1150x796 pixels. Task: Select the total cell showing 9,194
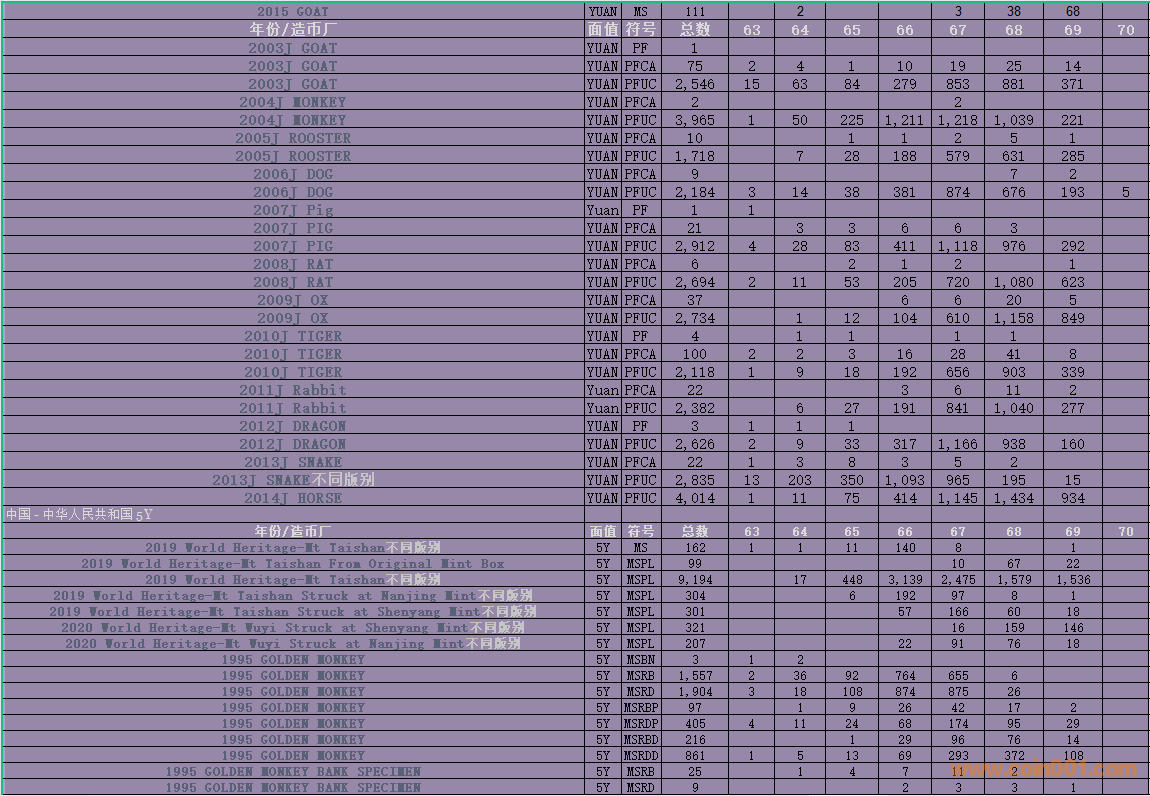click(x=694, y=580)
